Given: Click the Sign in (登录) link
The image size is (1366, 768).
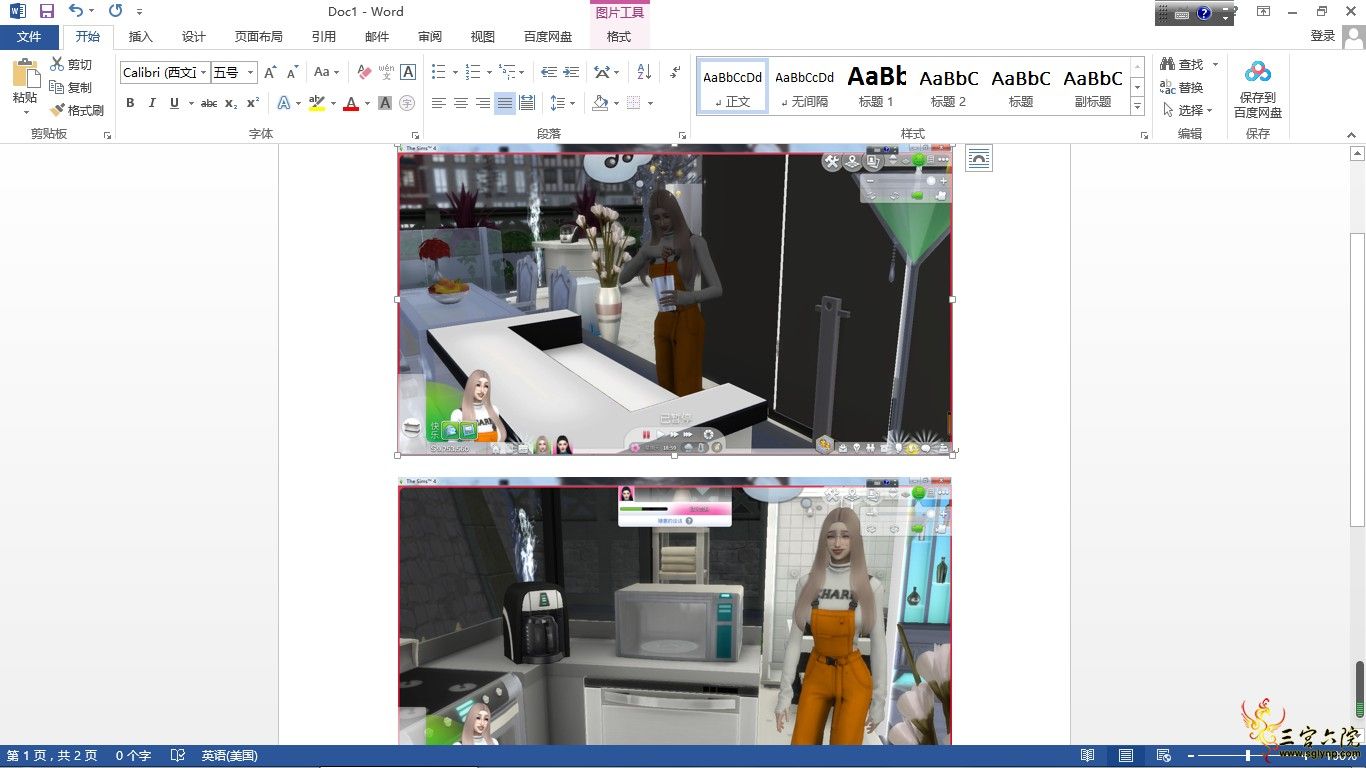Looking at the screenshot, I should (x=1323, y=36).
